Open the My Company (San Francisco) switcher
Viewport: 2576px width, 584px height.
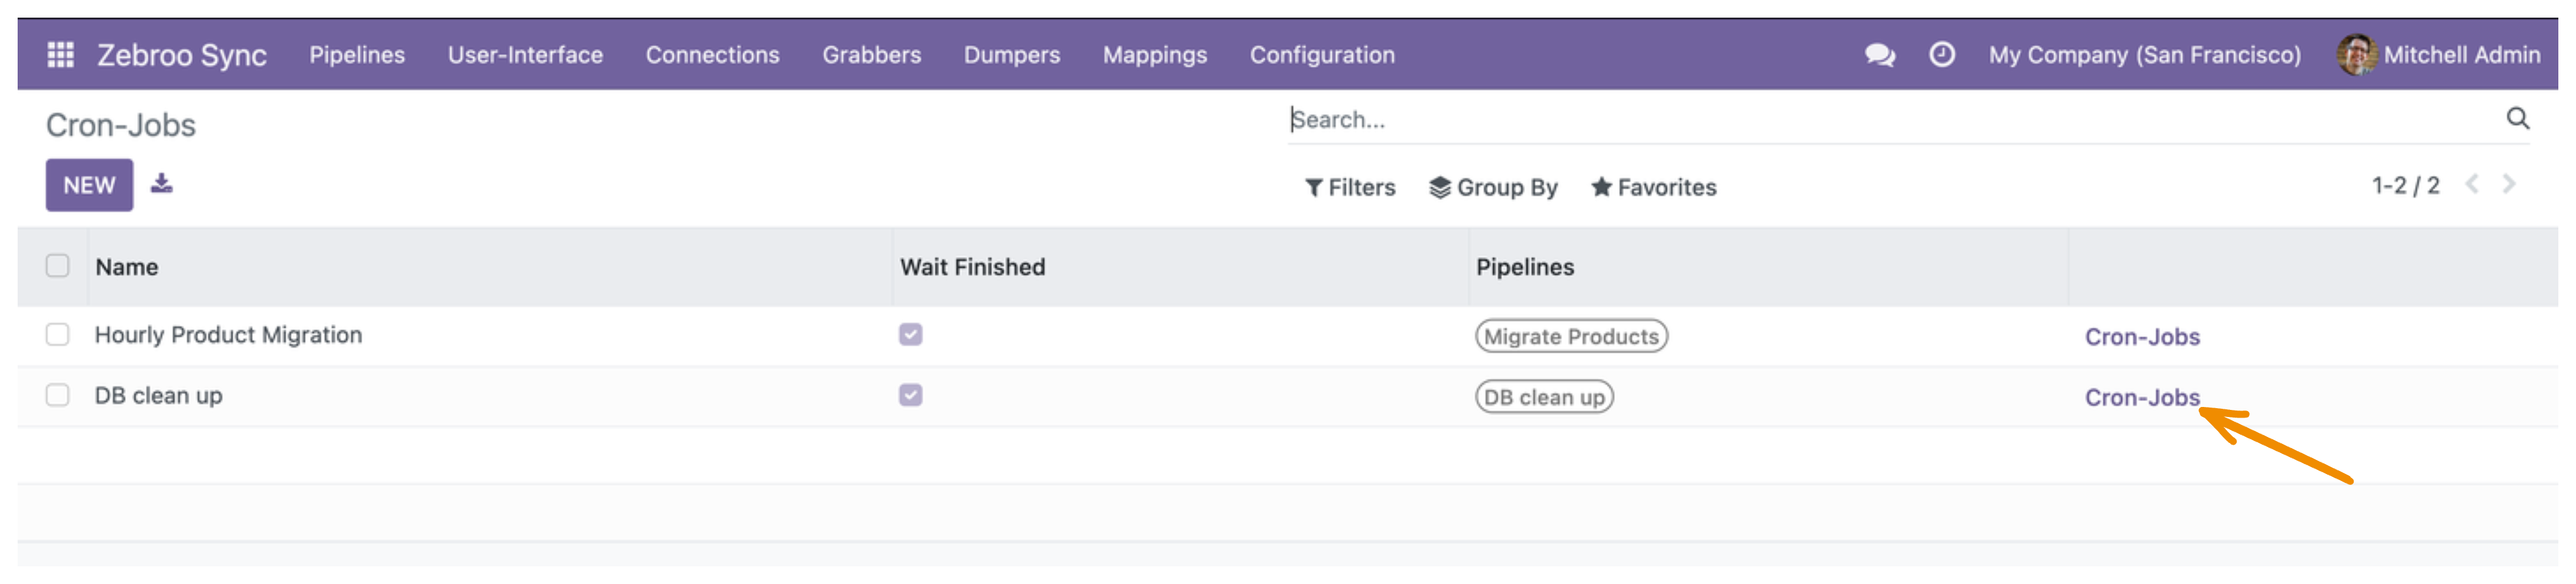click(x=2144, y=55)
